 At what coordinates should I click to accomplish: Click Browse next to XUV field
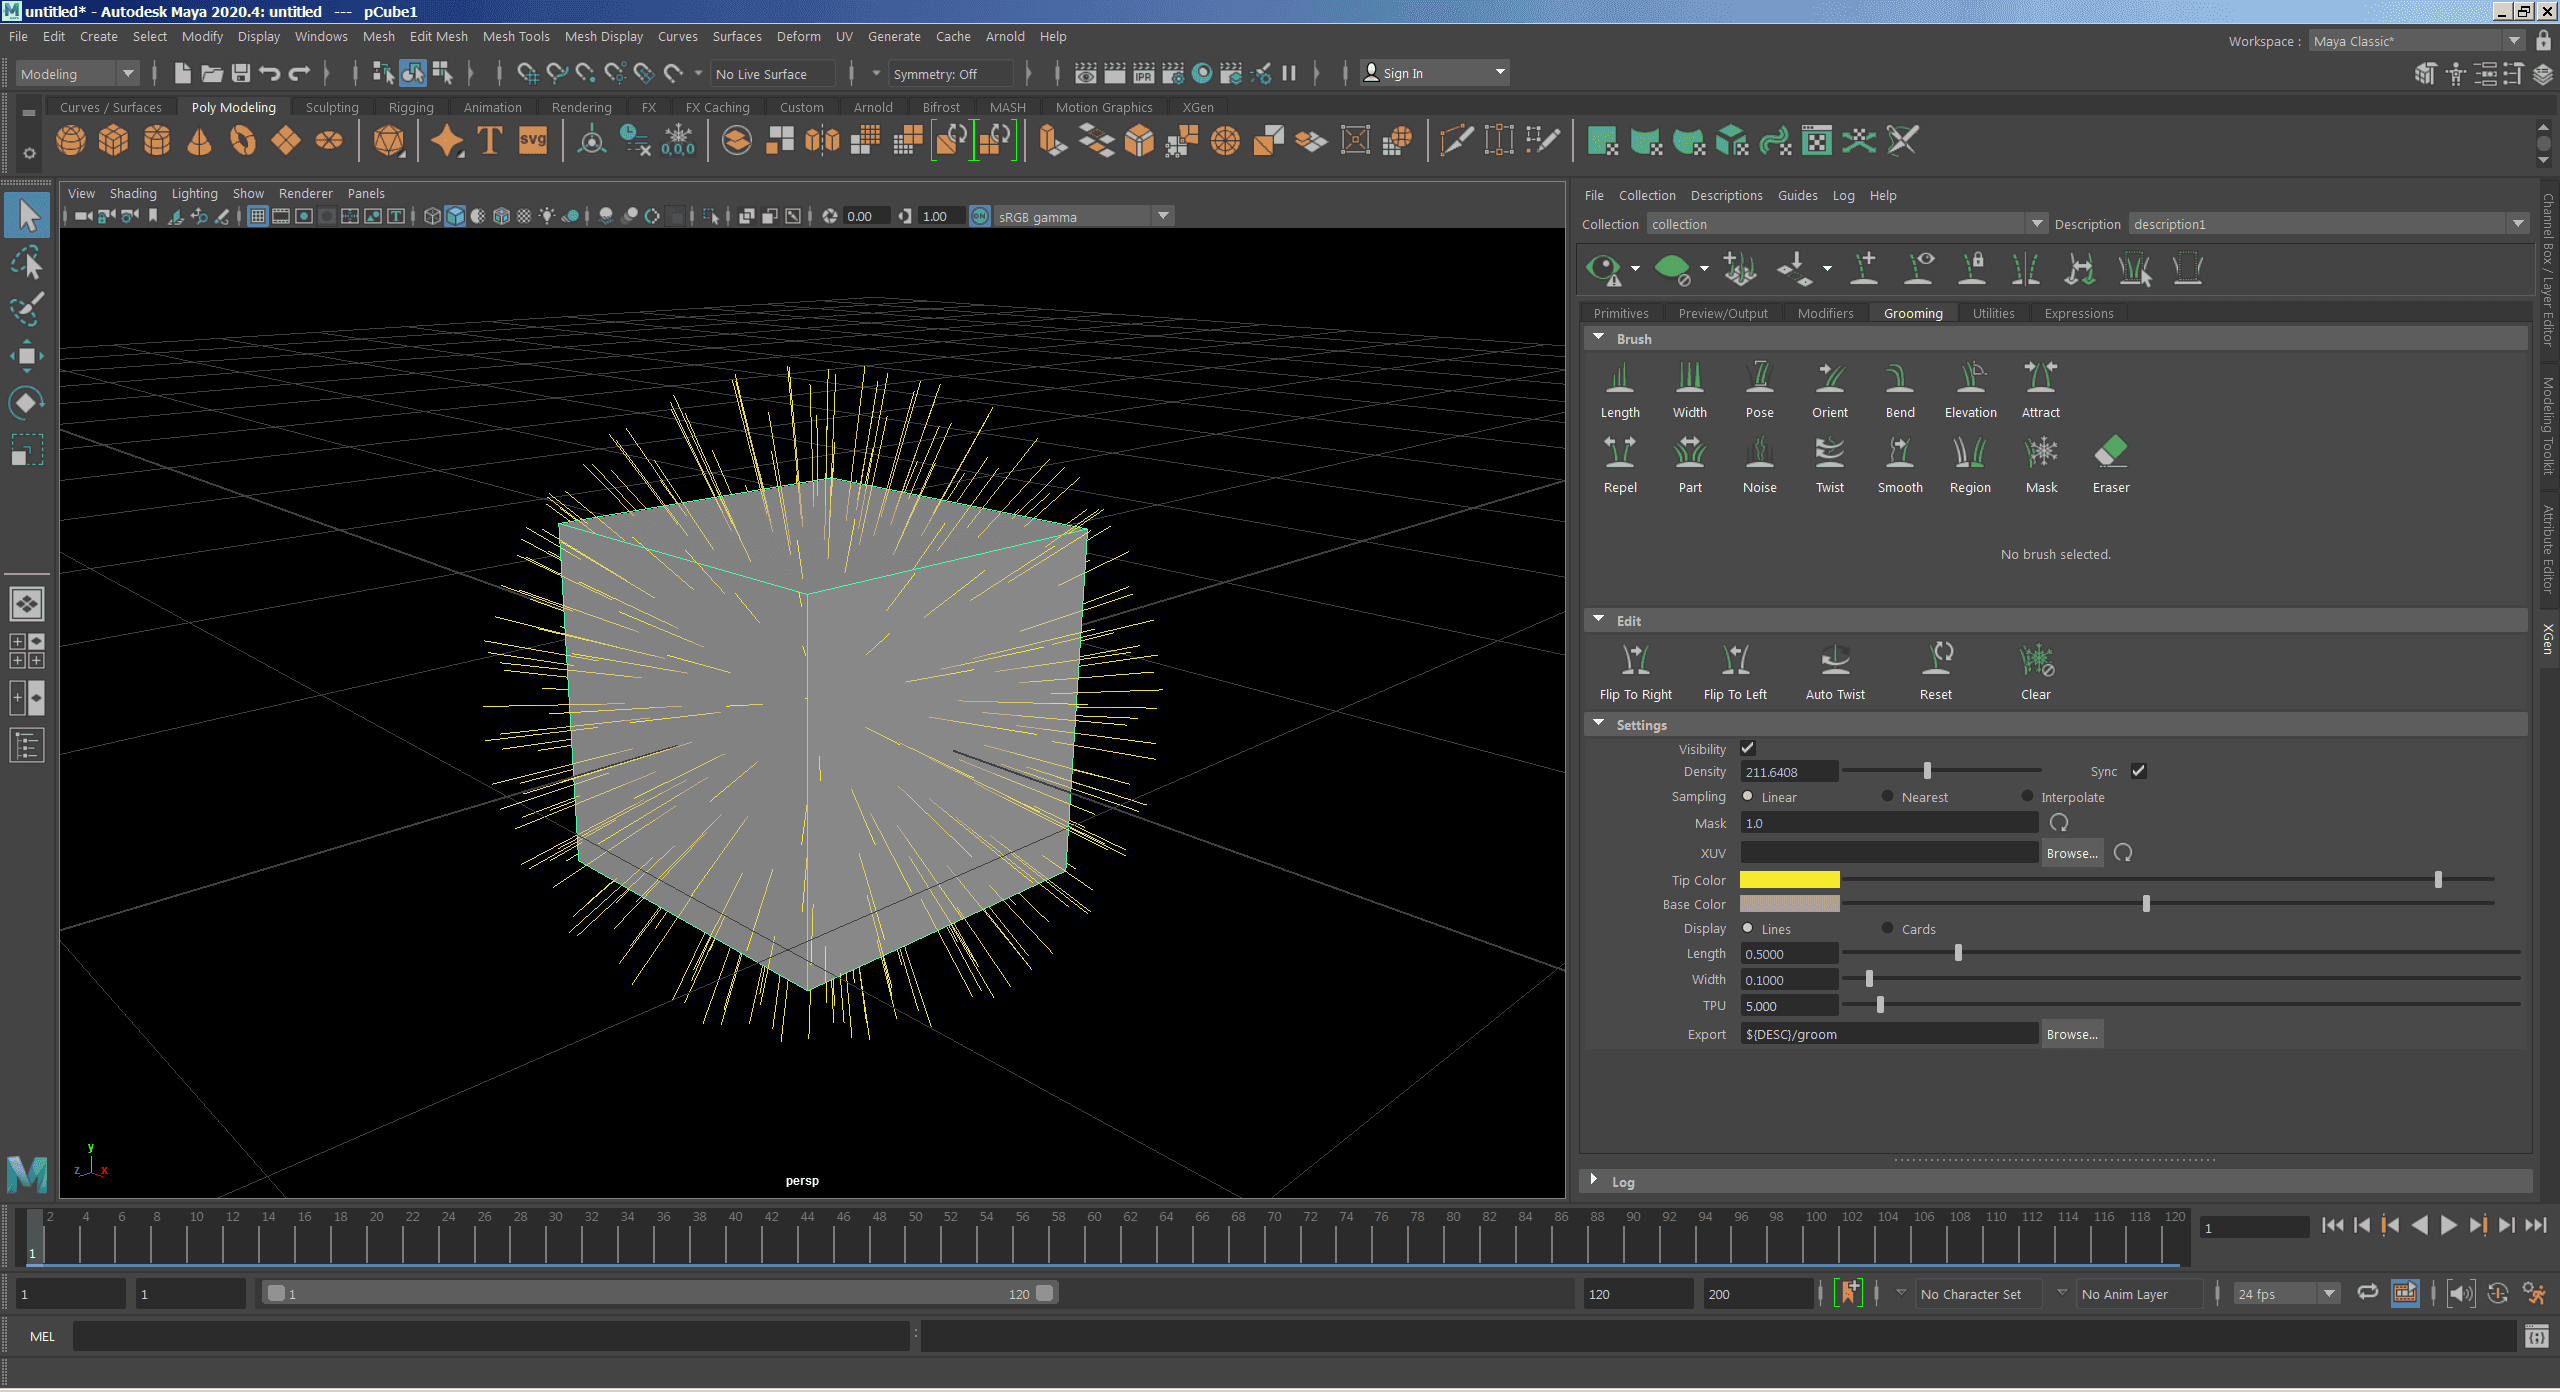click(2071, 853)
